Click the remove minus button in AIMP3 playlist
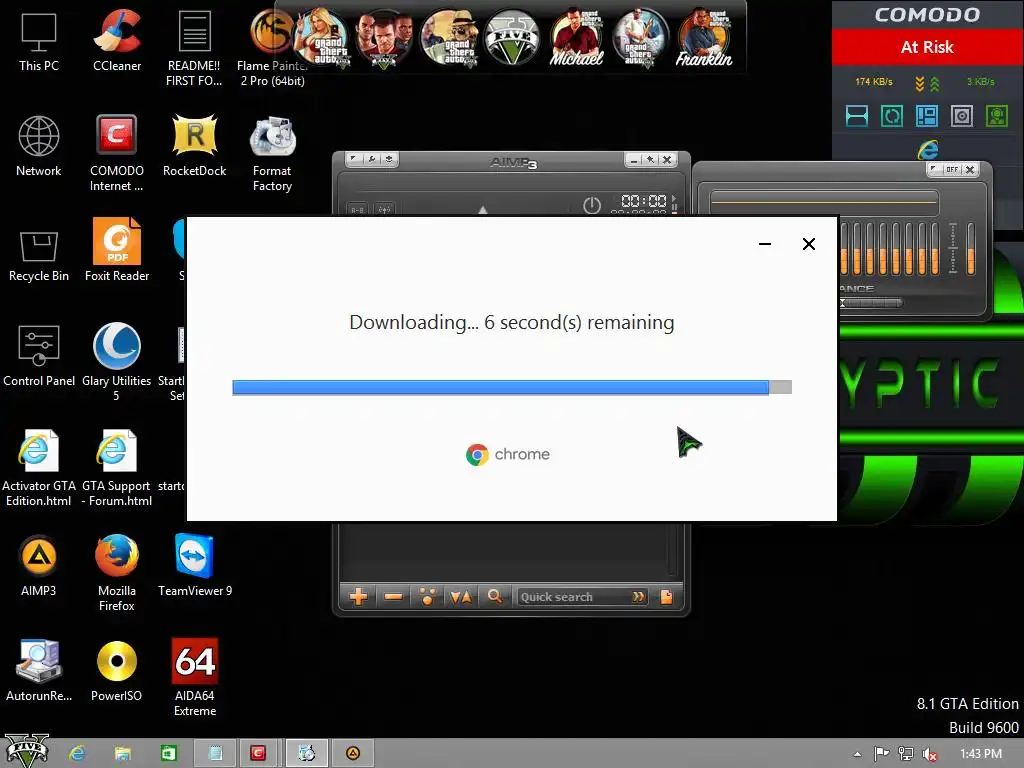1024x768 pixels. (x=393, y=596)
